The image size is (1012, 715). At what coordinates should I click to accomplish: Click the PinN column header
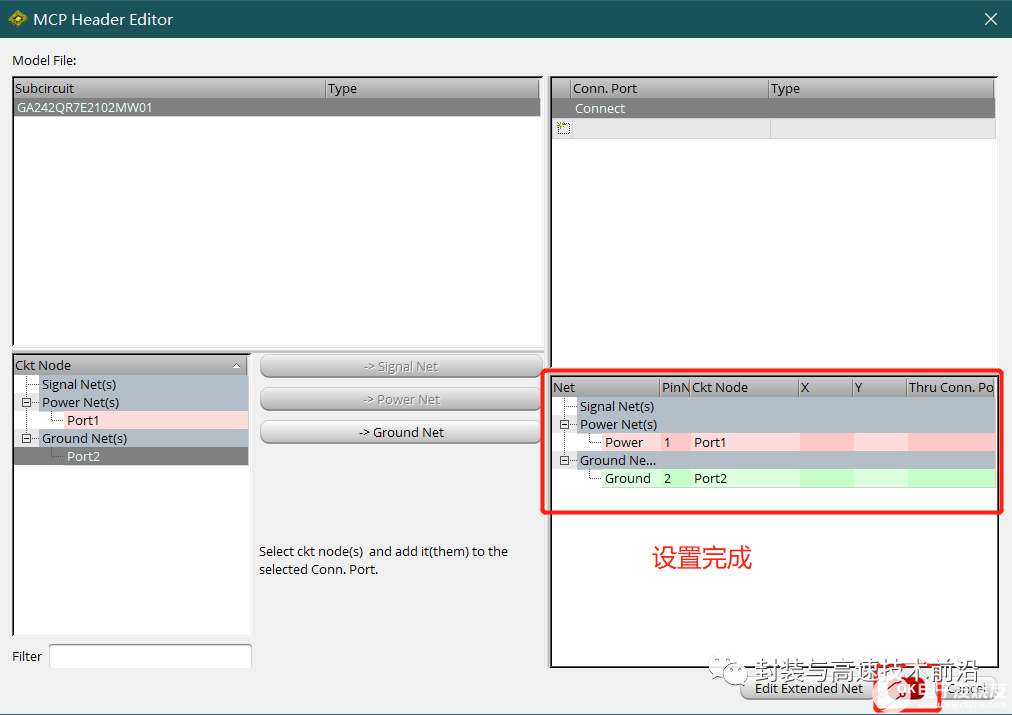point(675,387)
